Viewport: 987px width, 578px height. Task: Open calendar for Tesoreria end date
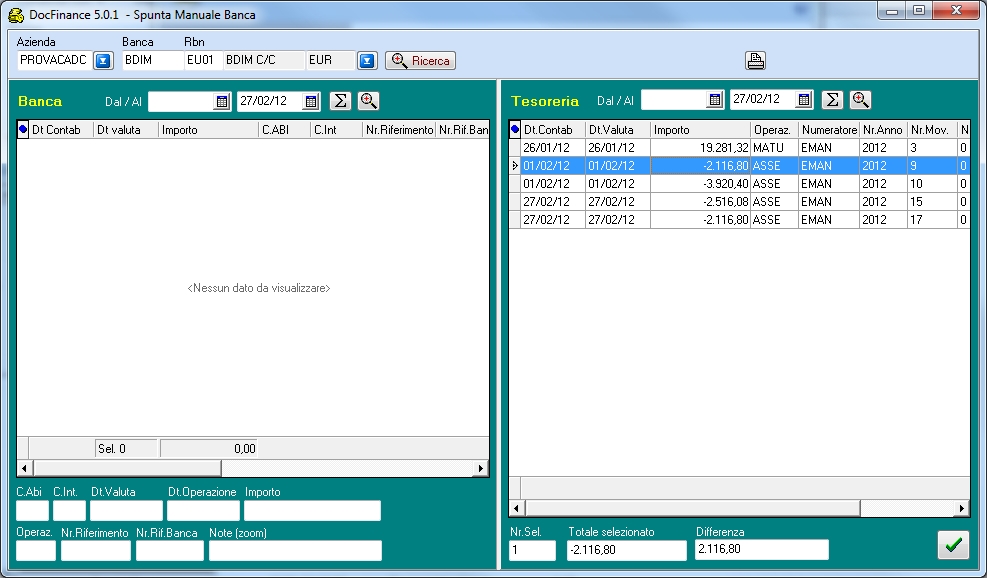(804, 99)
